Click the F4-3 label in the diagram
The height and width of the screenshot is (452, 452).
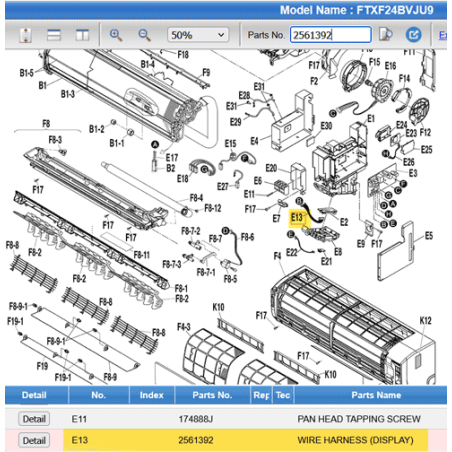click(184, 327)
